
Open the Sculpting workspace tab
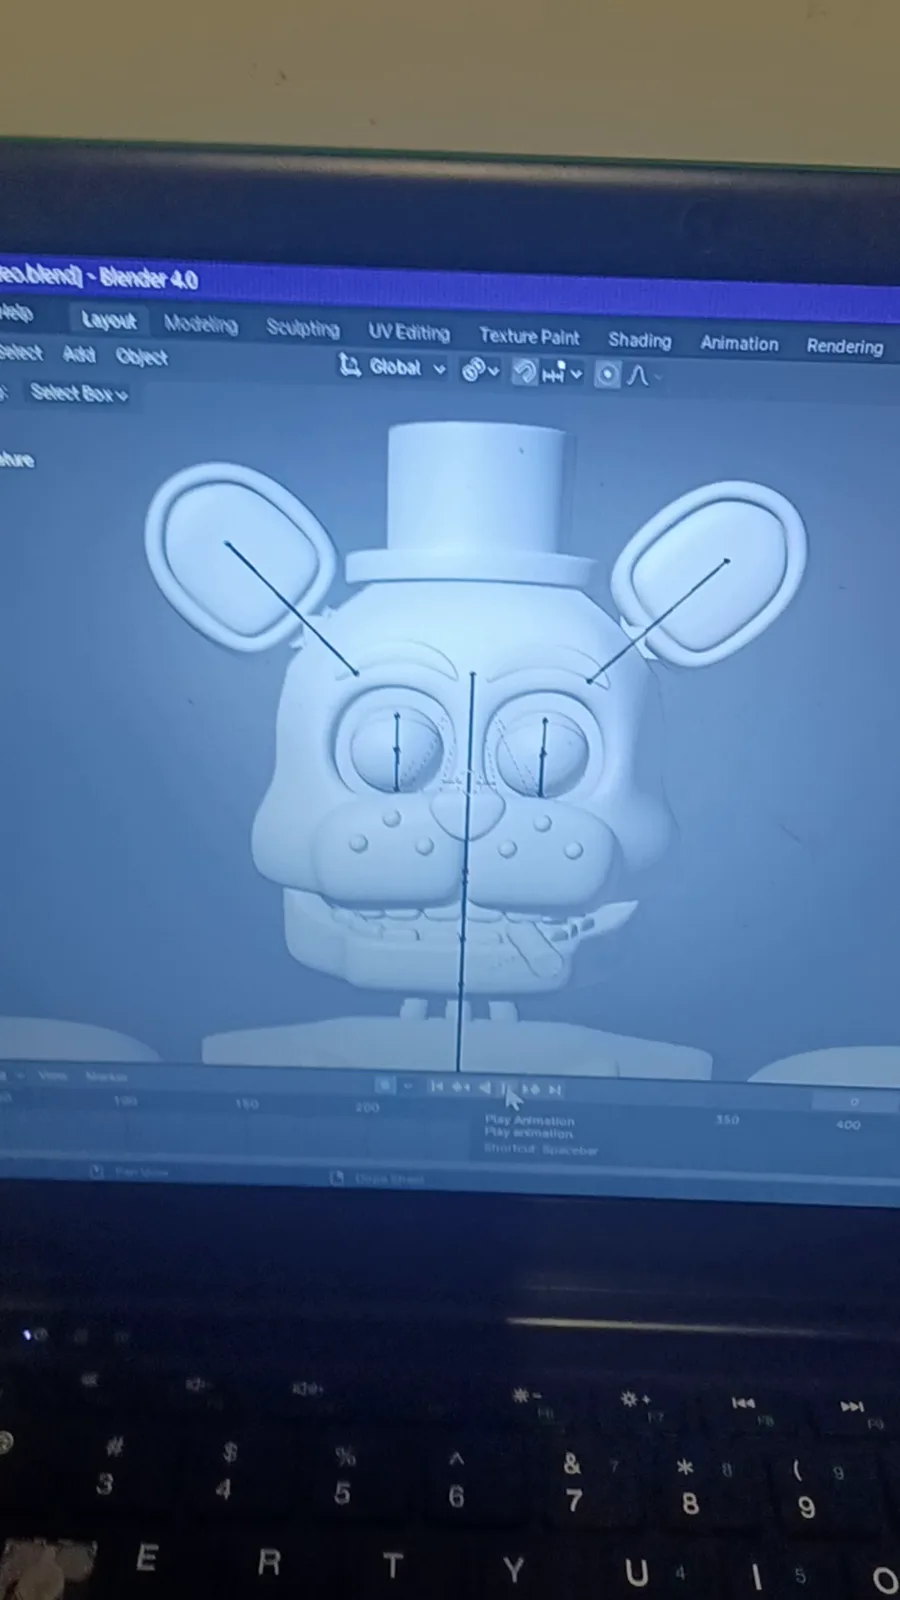pos(303,328)
